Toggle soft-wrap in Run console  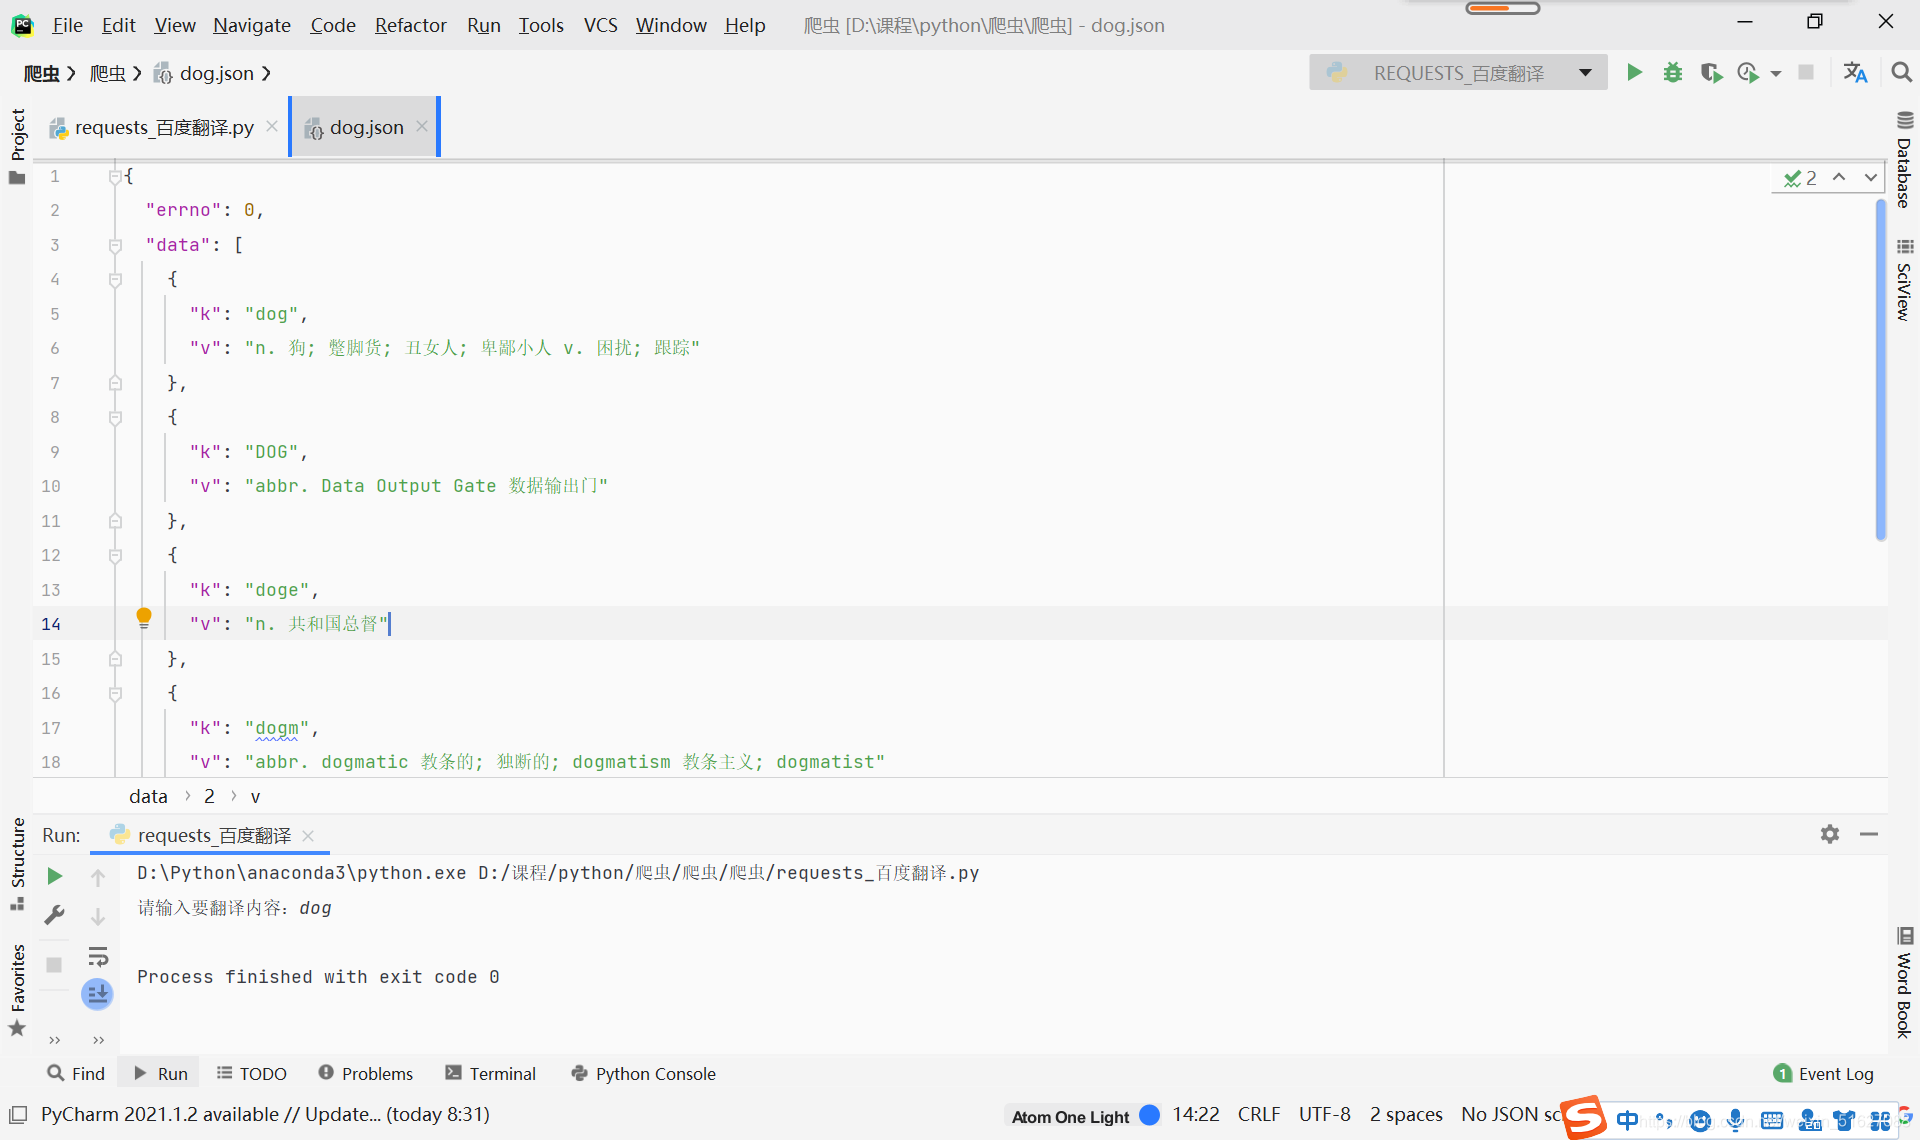[98, 956]
